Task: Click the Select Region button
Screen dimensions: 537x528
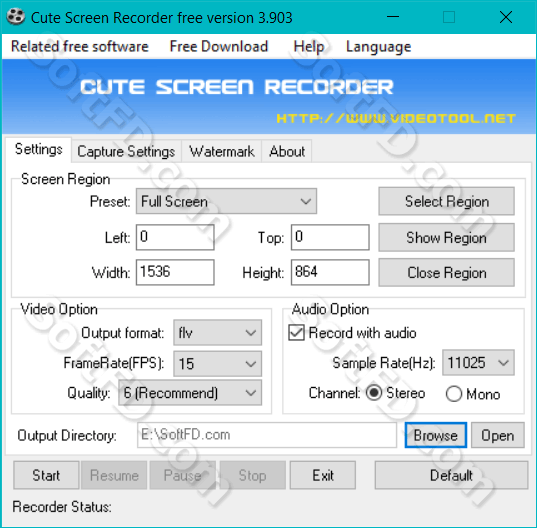Action: click(447, 201)
